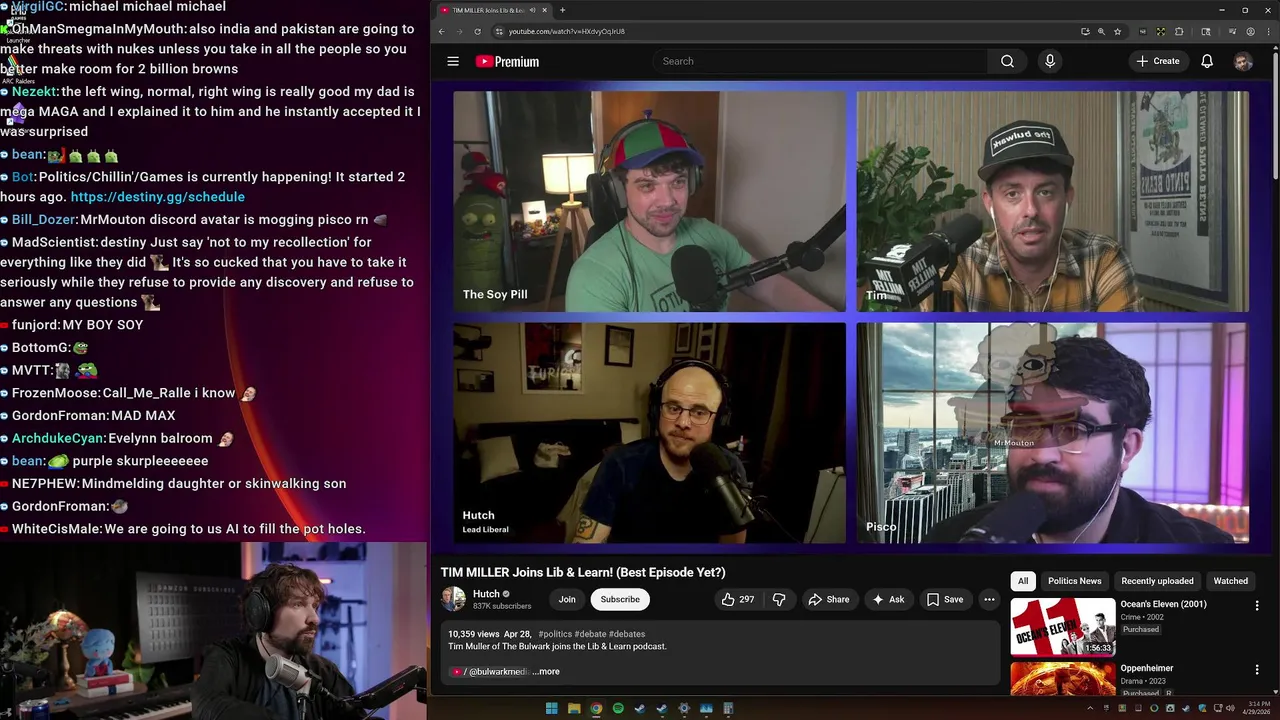Open options menu for Ocean's Eleven
This screenshot has height=720, width=1280.
pyautogui.click(x=1257, y=605)
